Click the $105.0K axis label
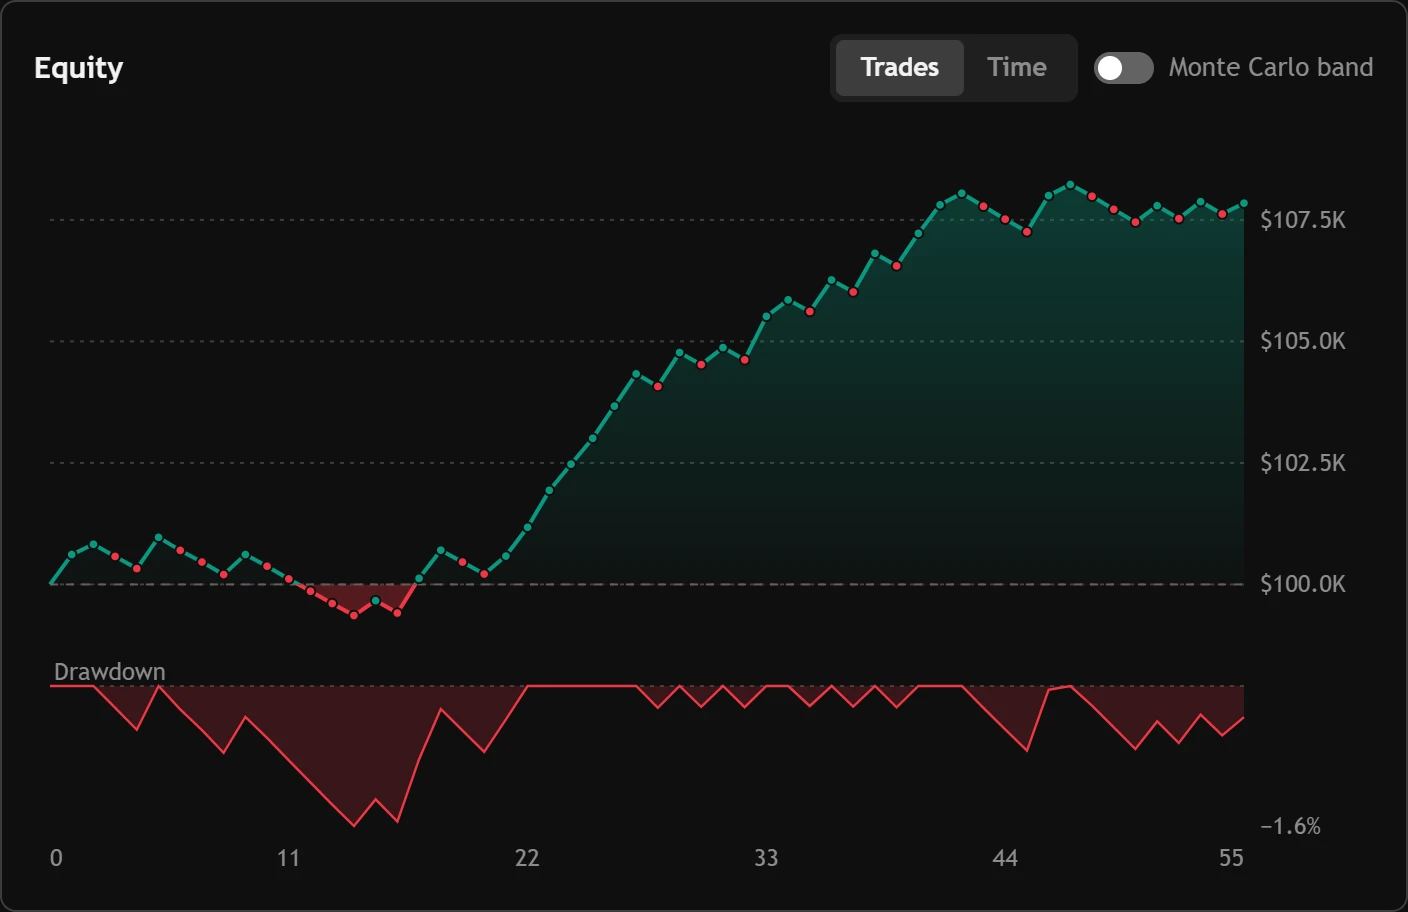 1302,341
